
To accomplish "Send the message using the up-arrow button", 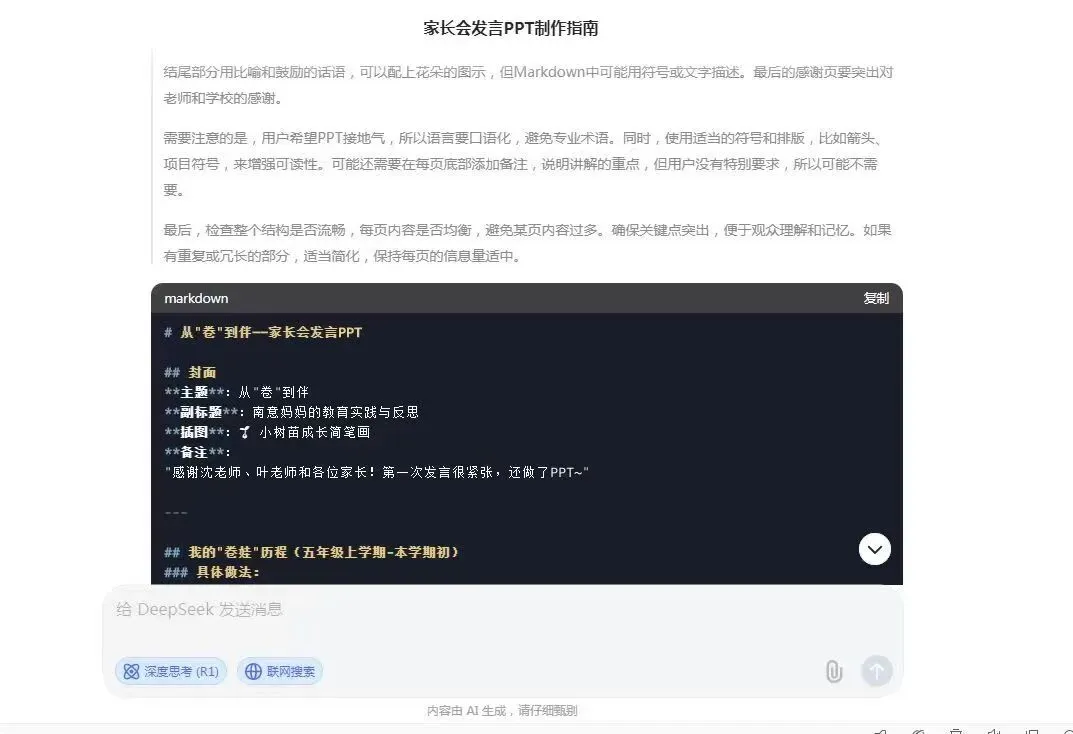I will [x=877, y=670].
